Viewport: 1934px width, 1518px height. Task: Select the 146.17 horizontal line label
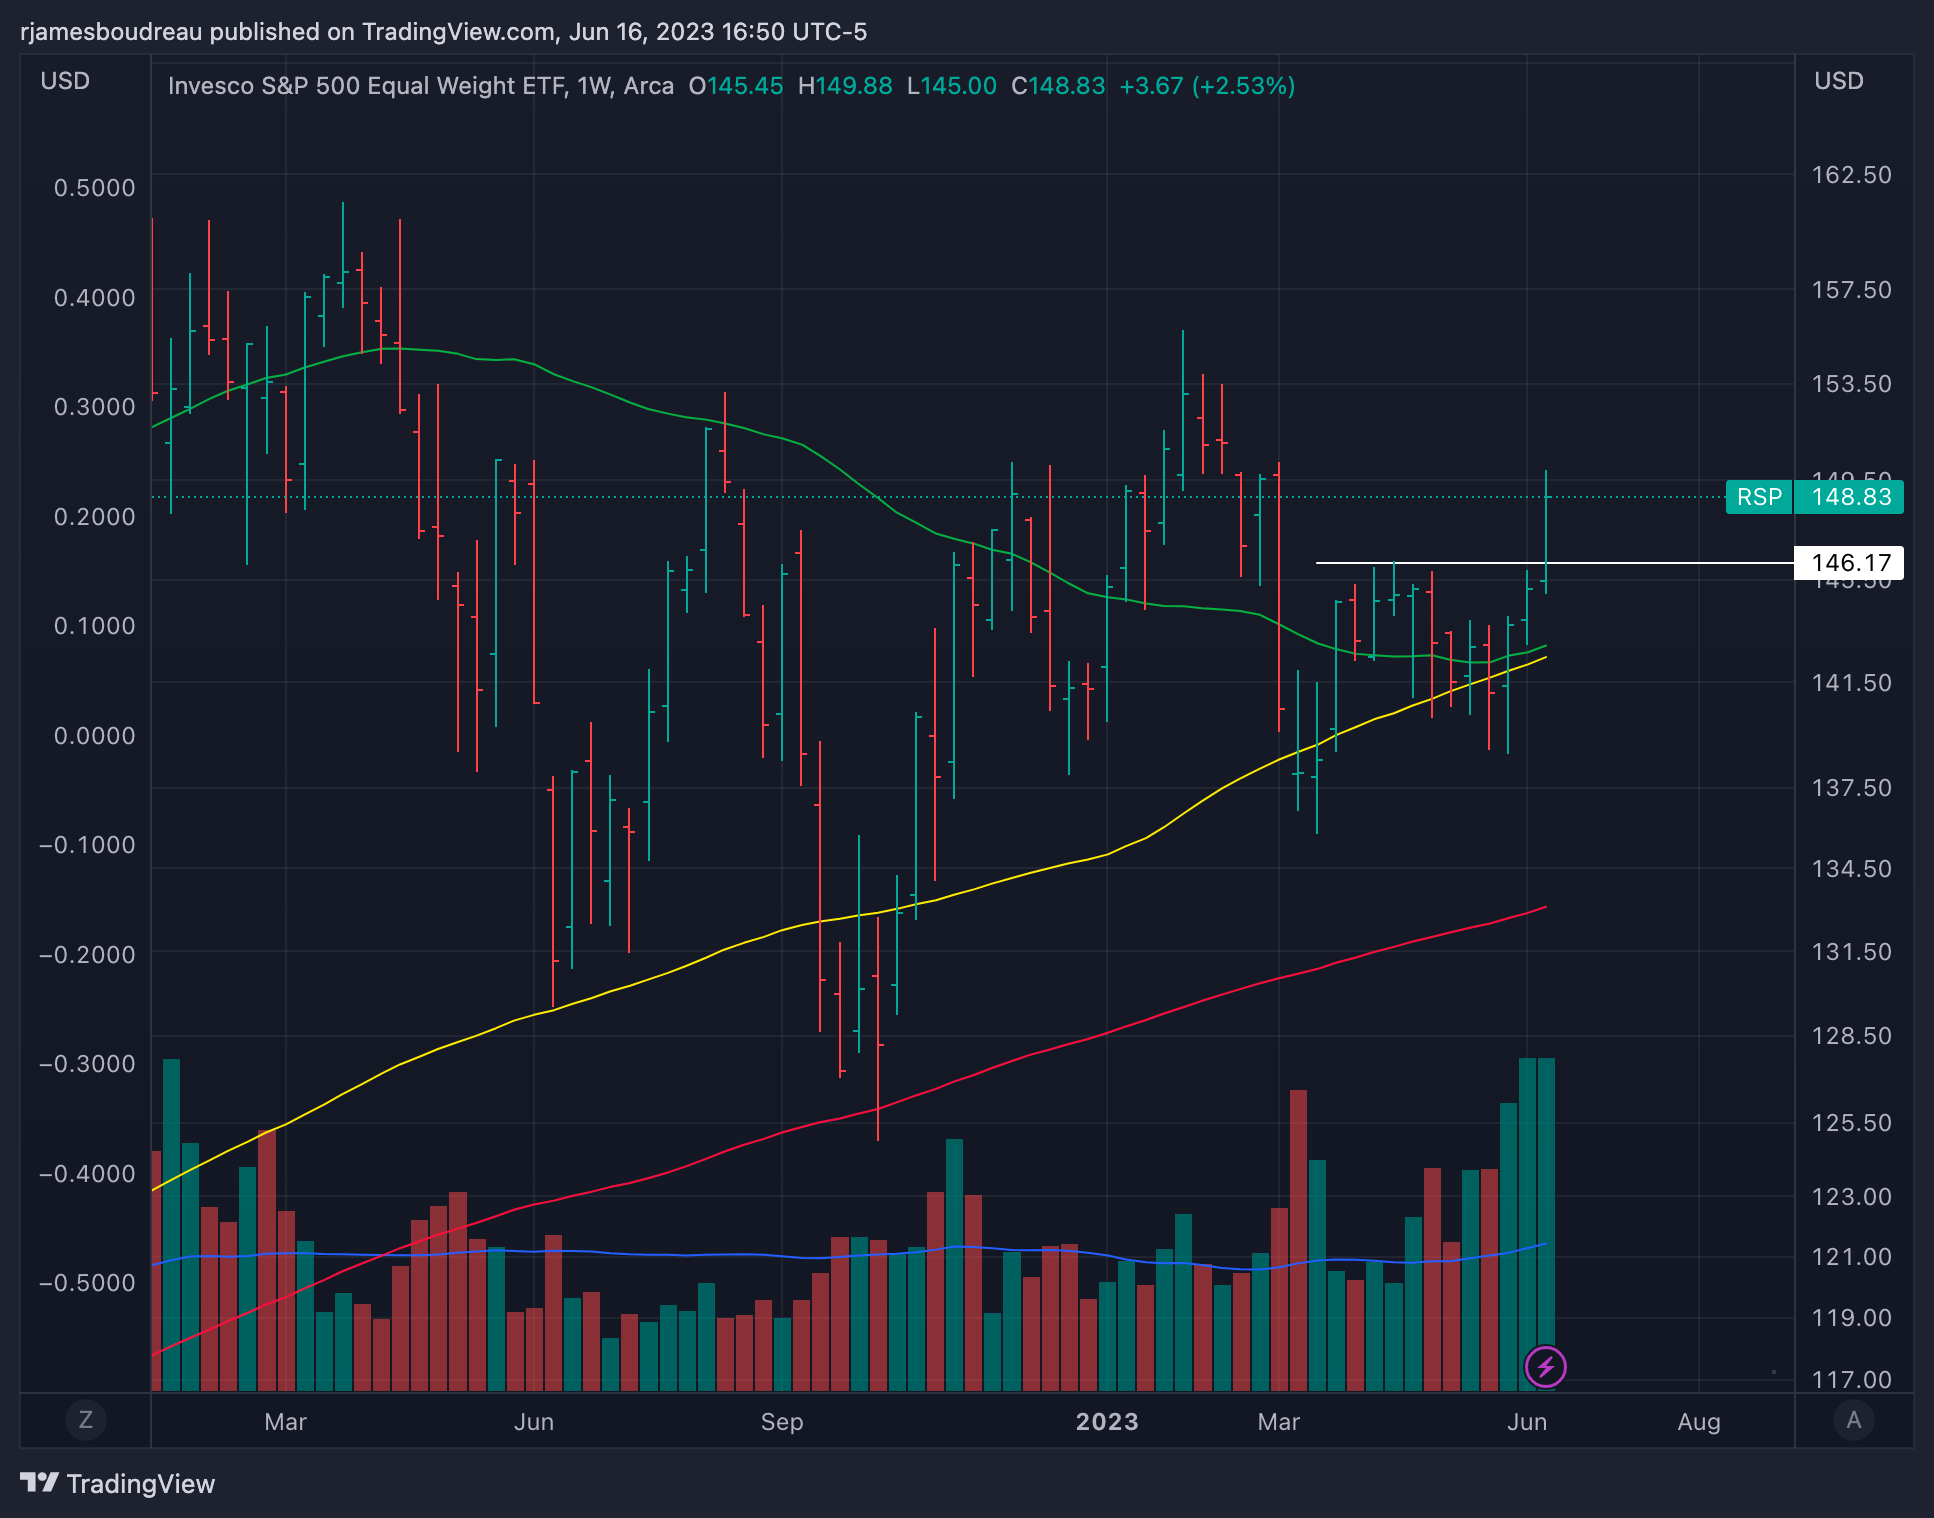pyautogui.click(x=1850, y=563)
